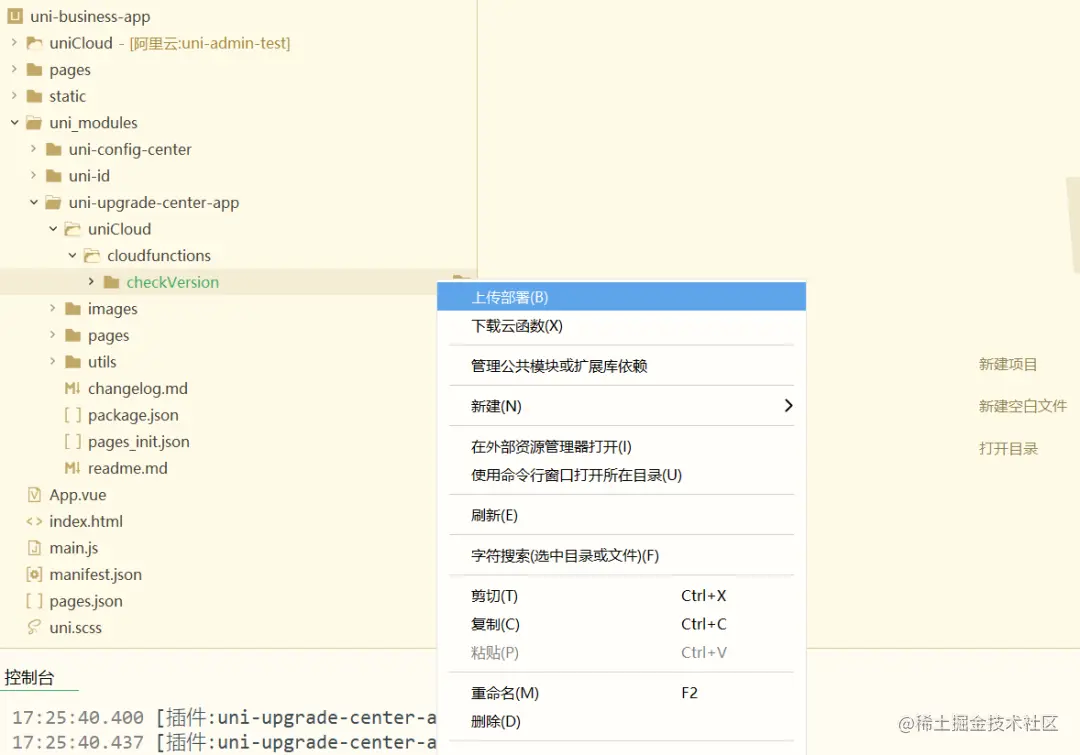Collapse the uni_modules folder

click(14, 123)
